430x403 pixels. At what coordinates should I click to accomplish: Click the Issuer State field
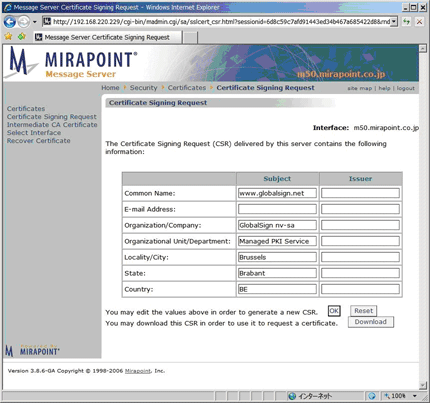[x=360, y=273]
